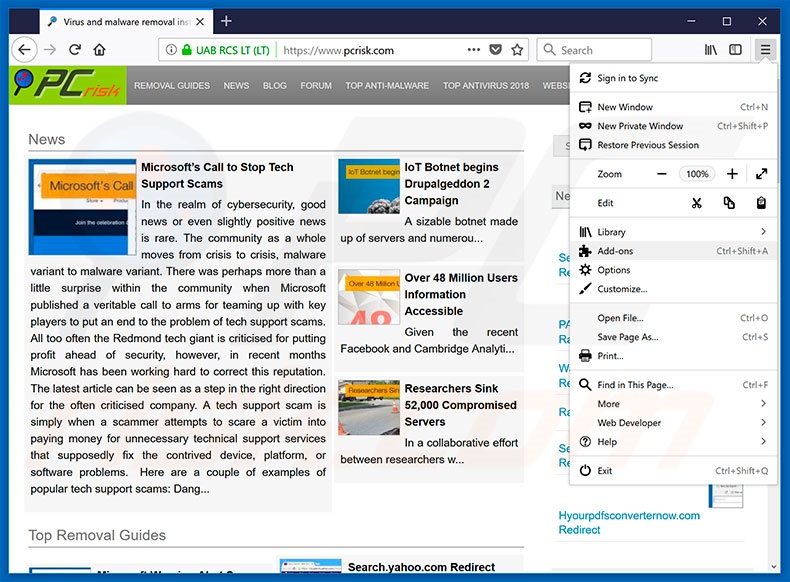Toggle sidebar view icon in toolbar
Image resolution: width=790 pixels, height=582 pixels.
(x=736, y=49)
